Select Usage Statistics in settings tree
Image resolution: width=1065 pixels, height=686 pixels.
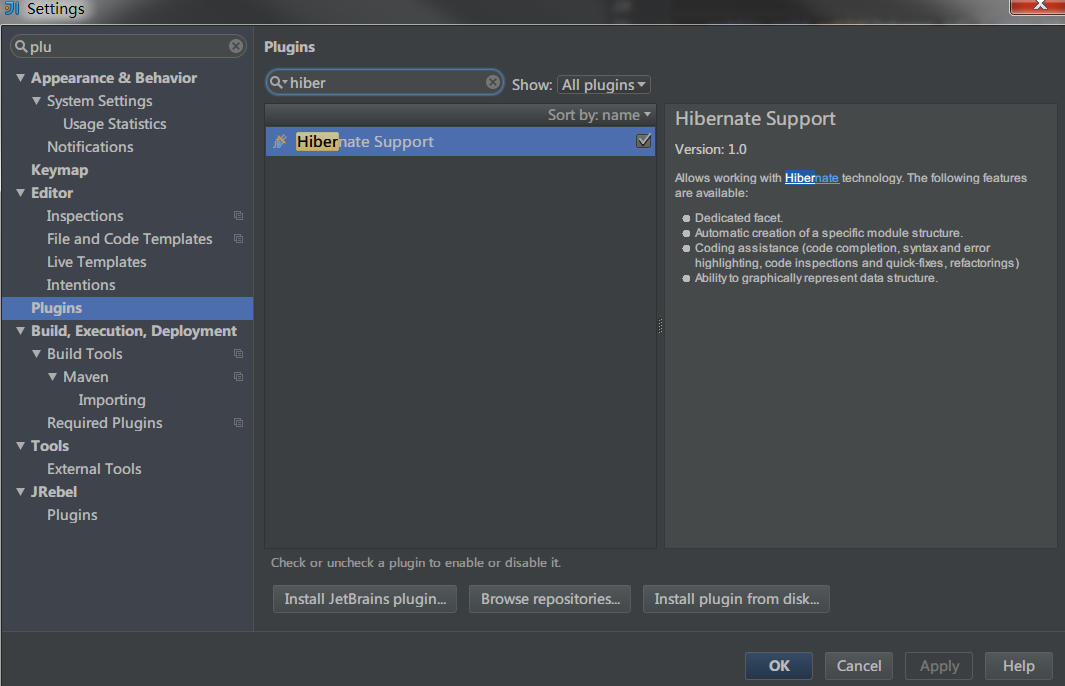click(115, 124)
